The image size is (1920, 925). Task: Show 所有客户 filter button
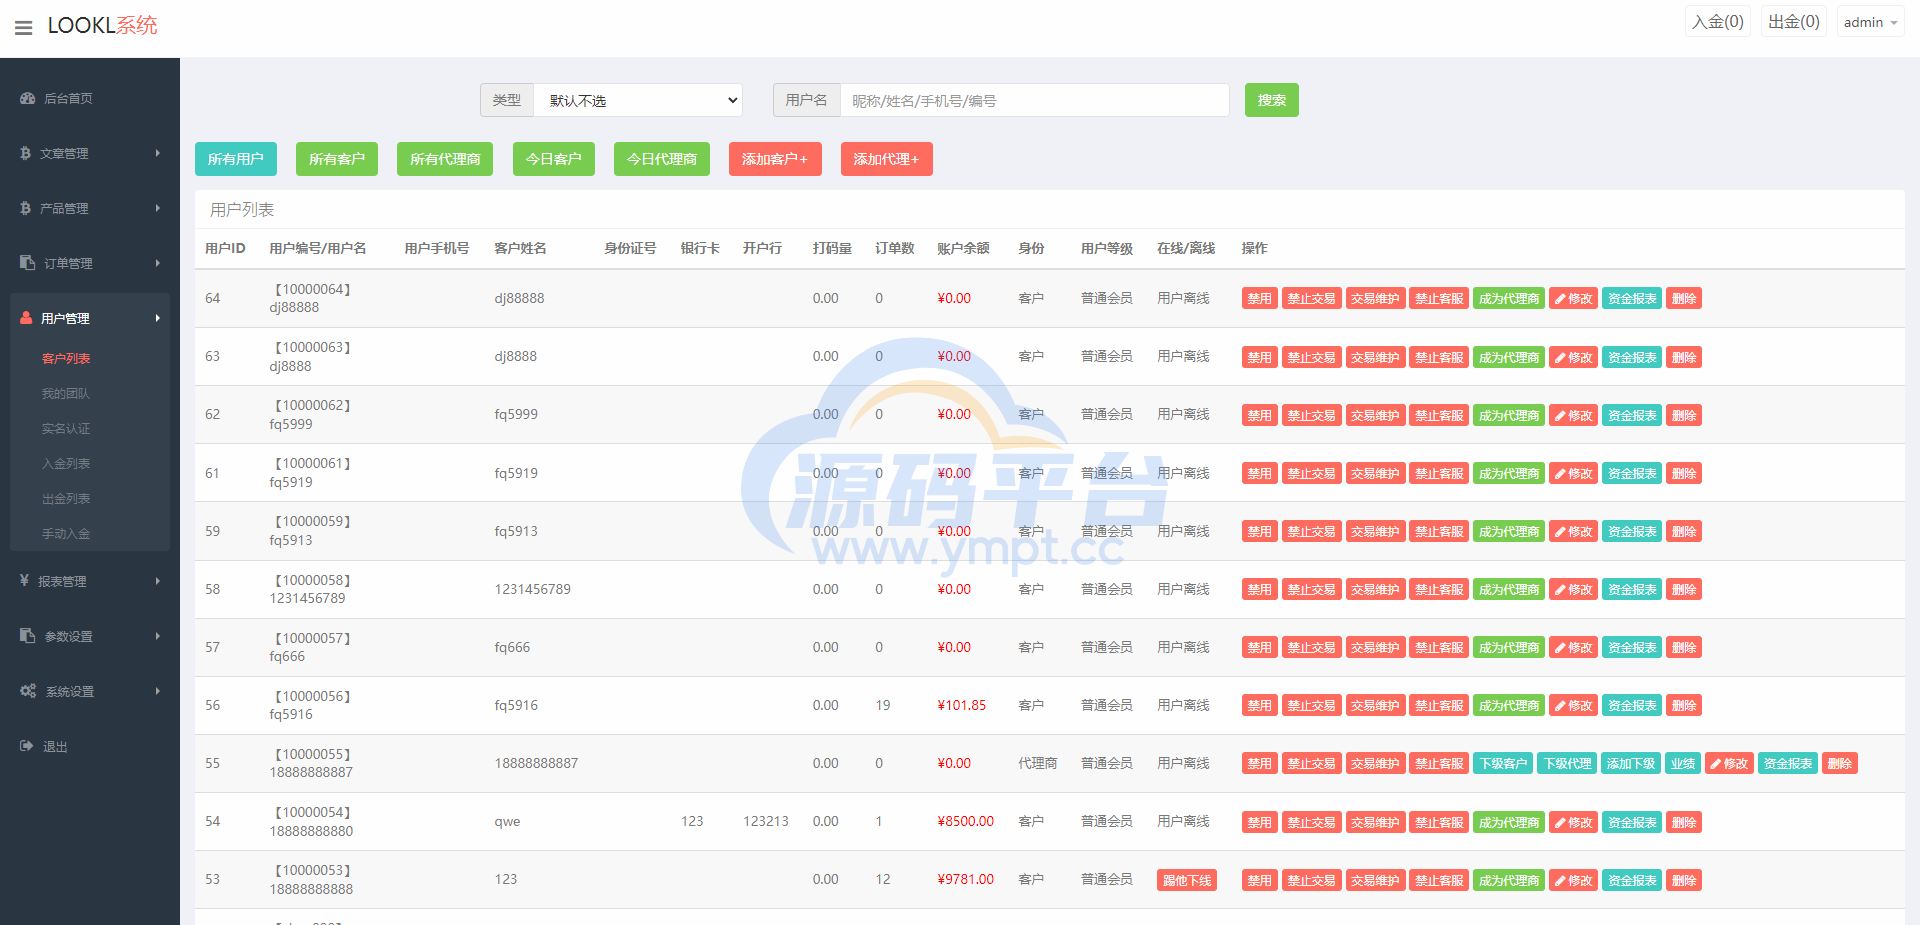tap(337, 159)
